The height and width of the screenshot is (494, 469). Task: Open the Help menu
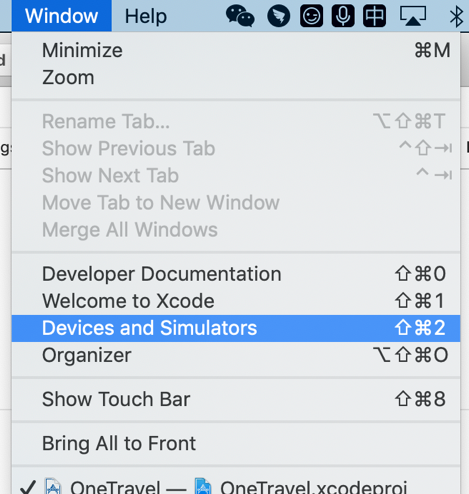coord(146,16)
